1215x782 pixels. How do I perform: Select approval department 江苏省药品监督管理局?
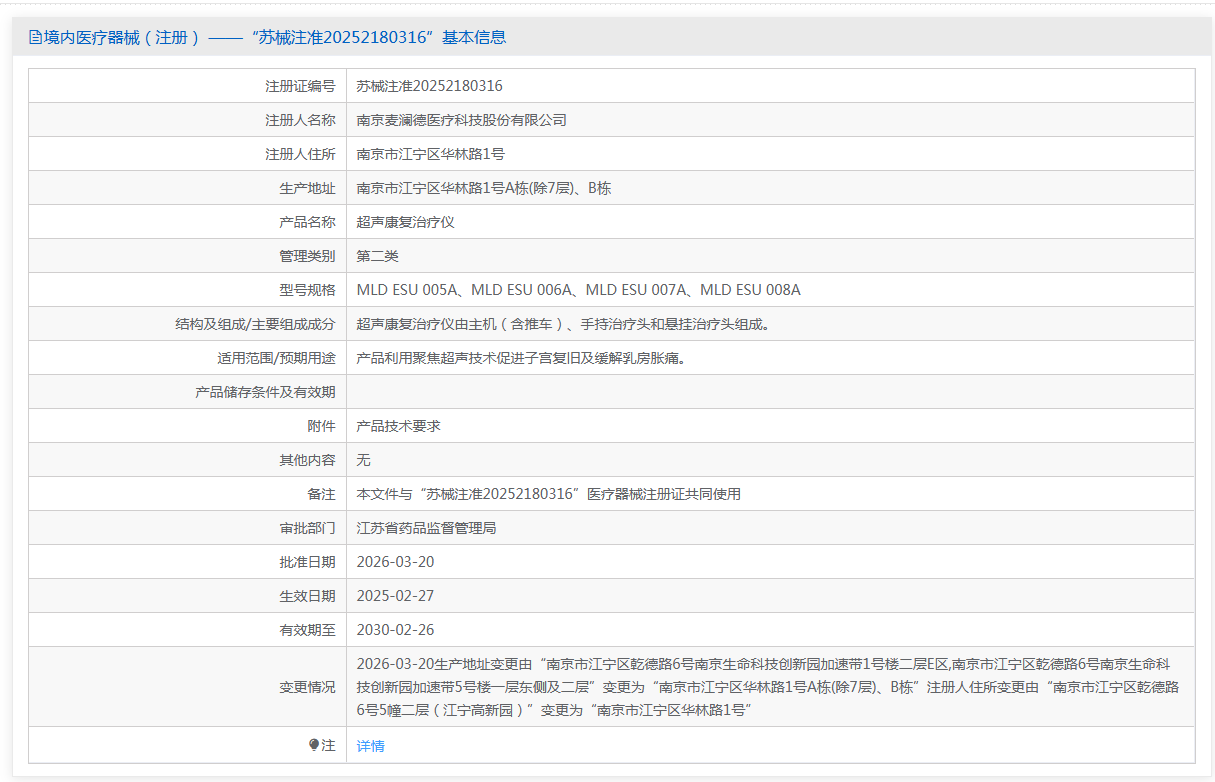(x=427, y=528)
